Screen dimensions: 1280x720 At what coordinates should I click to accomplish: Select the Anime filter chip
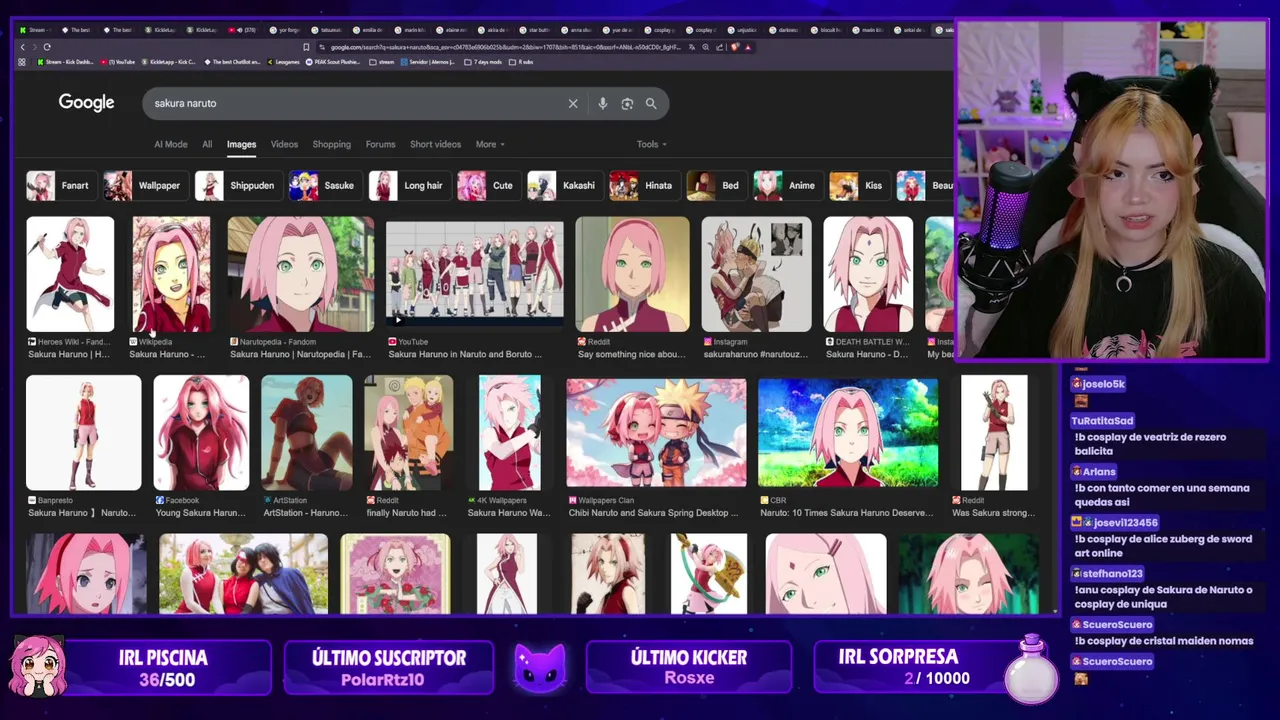(x=788, y=185)
